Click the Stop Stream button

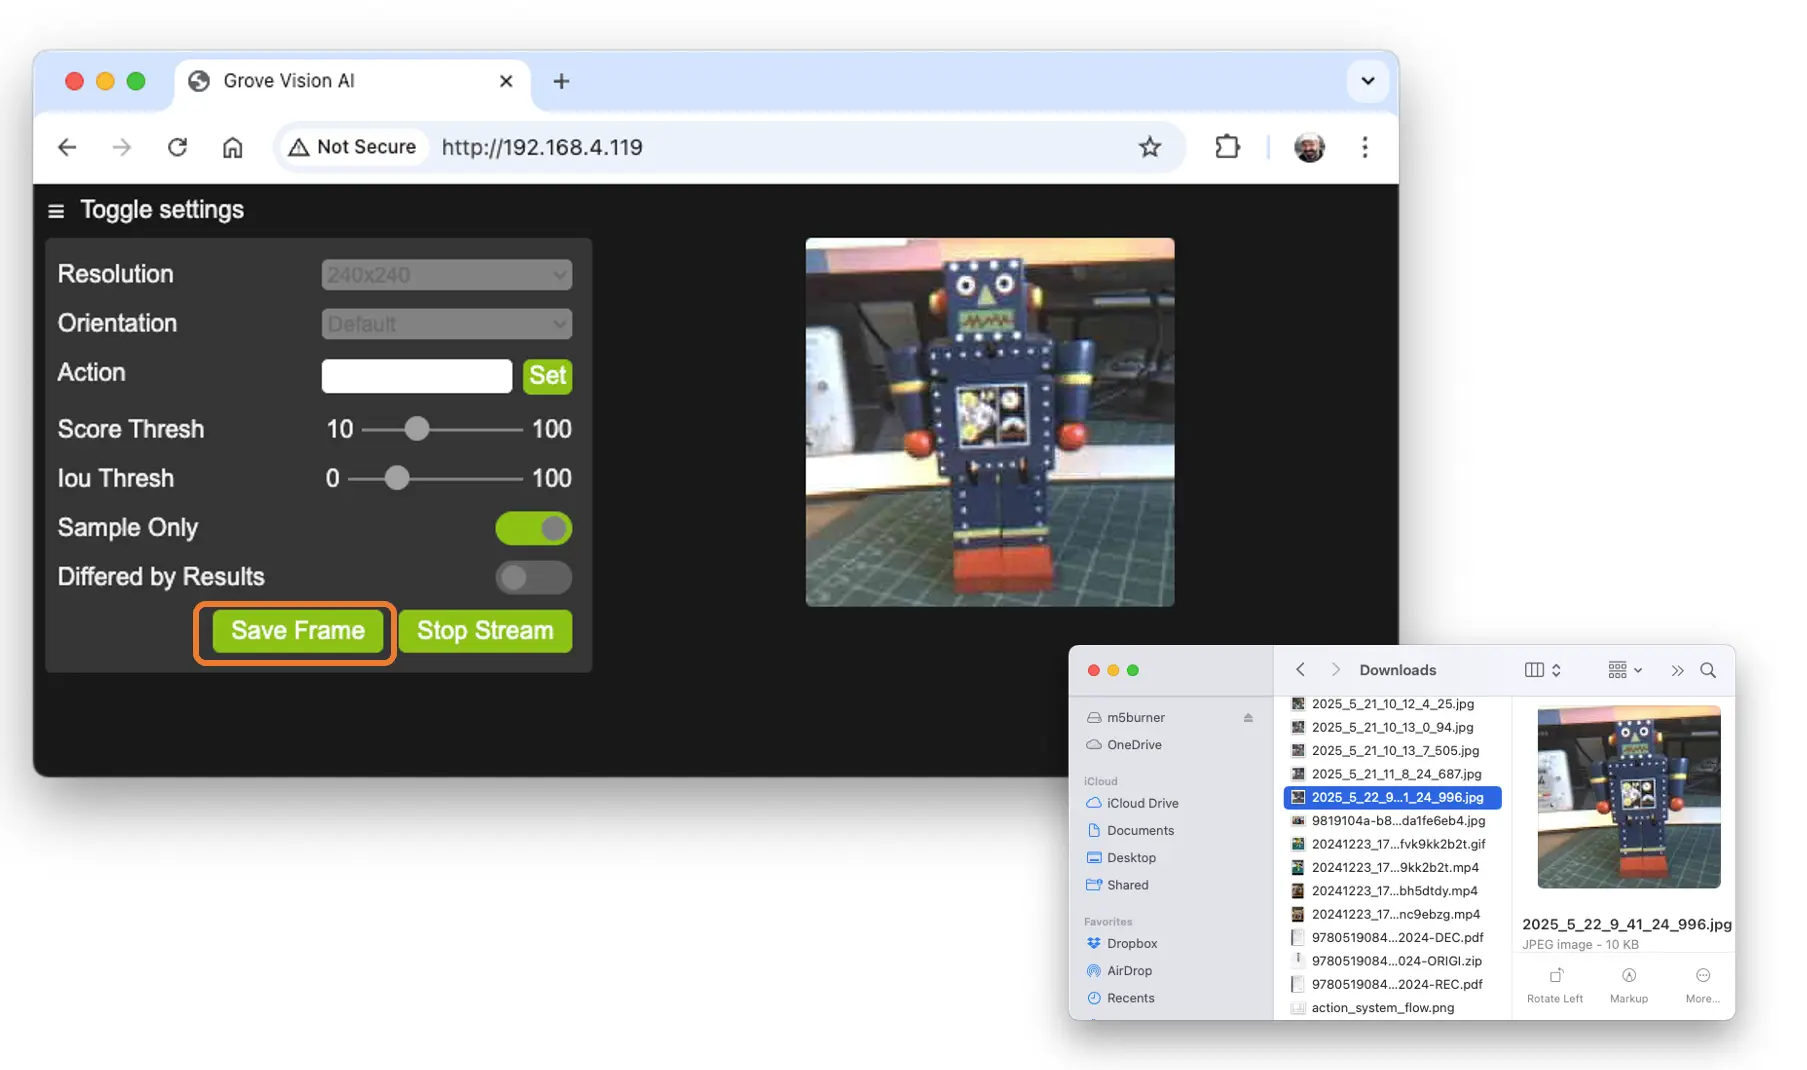[485, 631]
